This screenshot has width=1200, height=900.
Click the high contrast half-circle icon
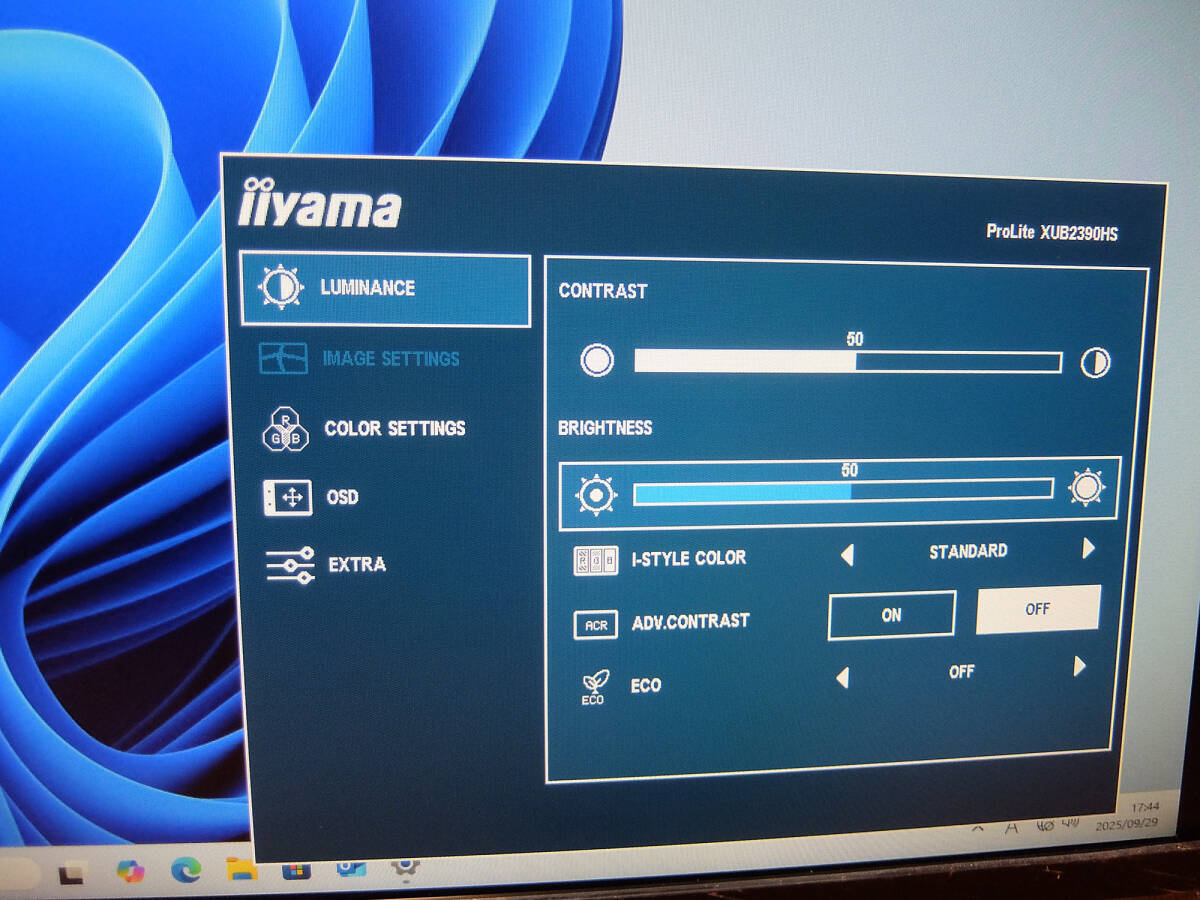(x=1096, y=362)
